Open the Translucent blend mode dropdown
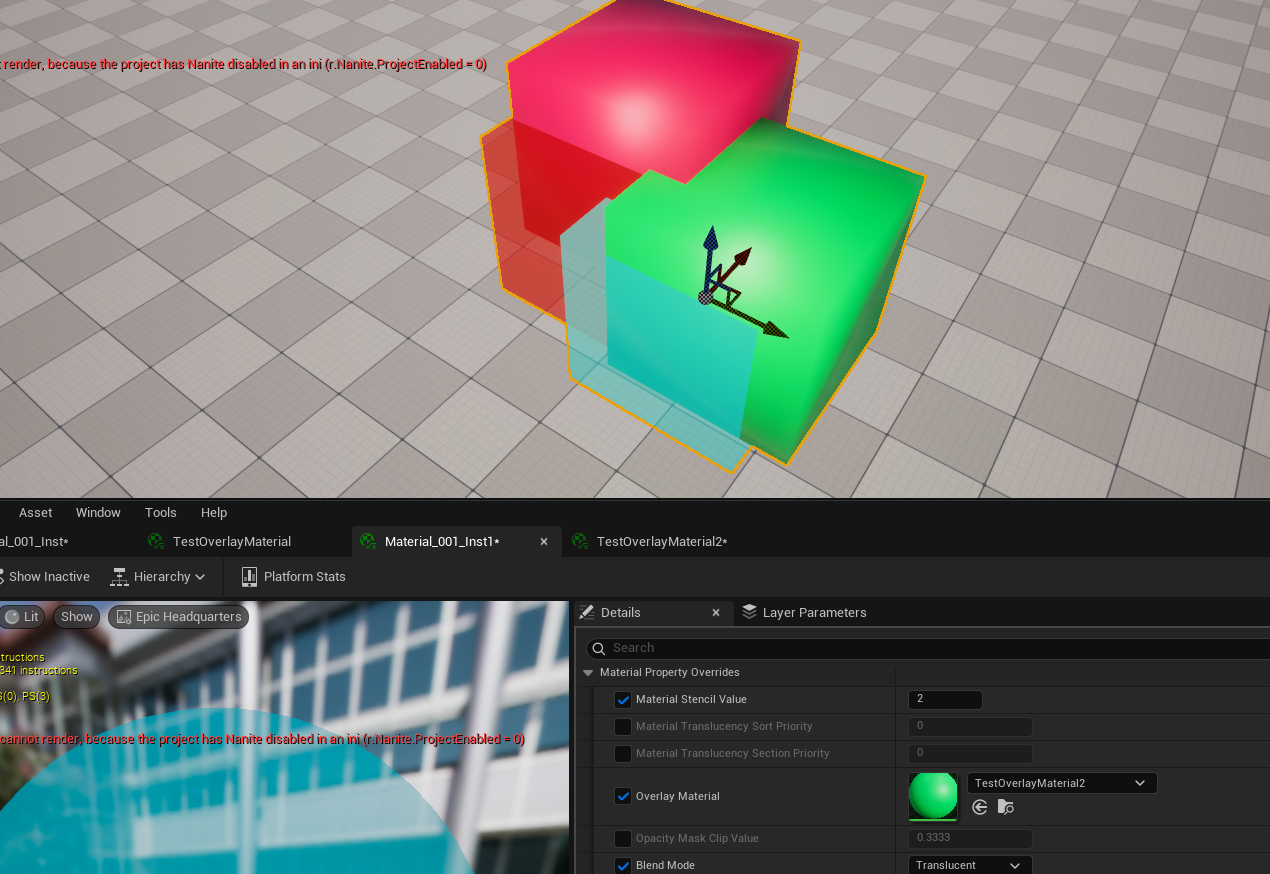 coord(969,865)
